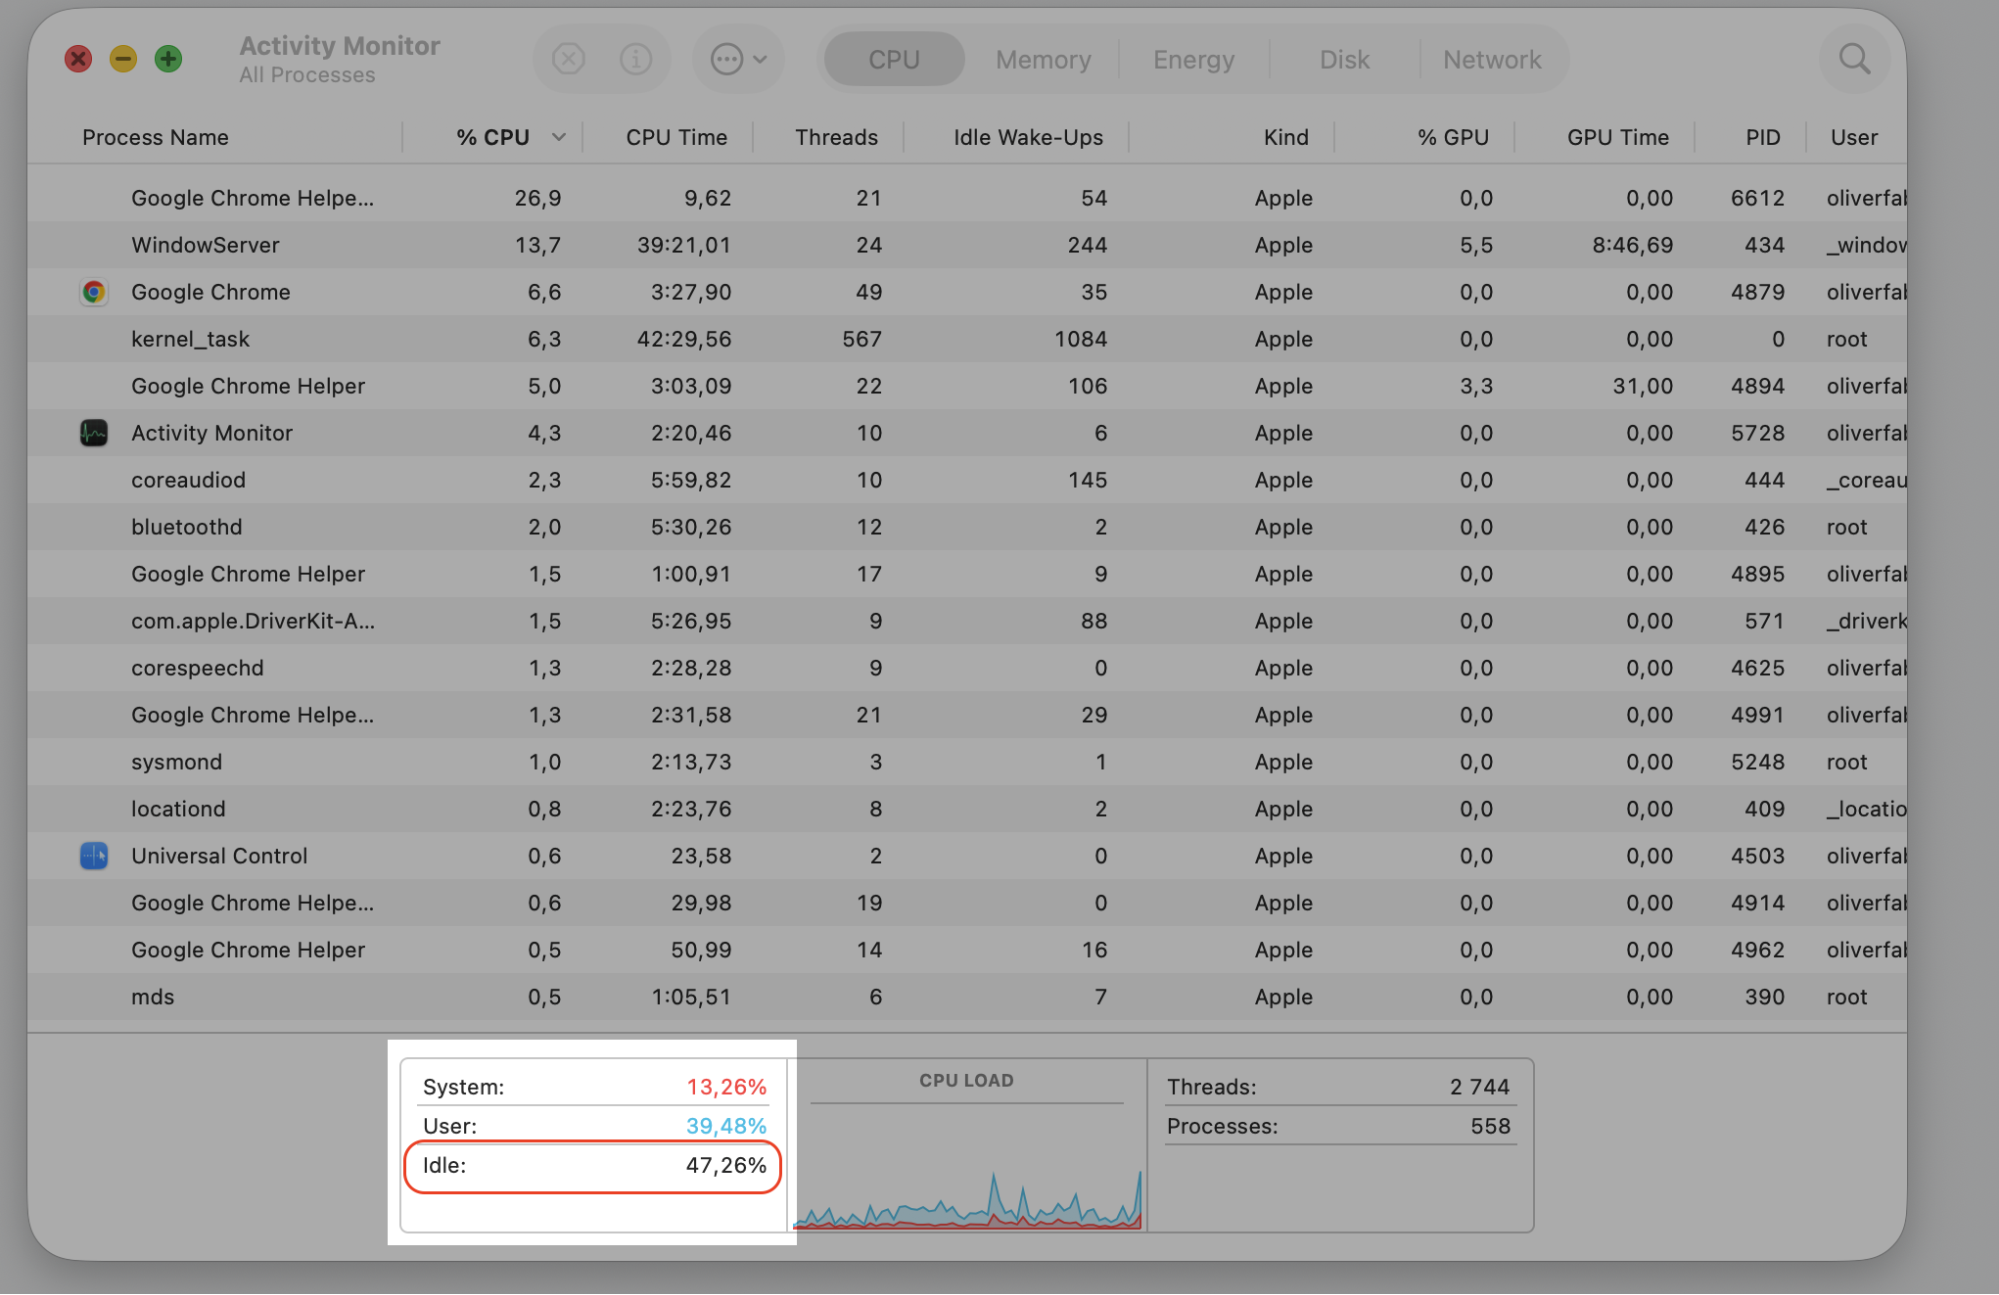Select Google Chrome Helper with PID 4895

[x=967, y=574]
